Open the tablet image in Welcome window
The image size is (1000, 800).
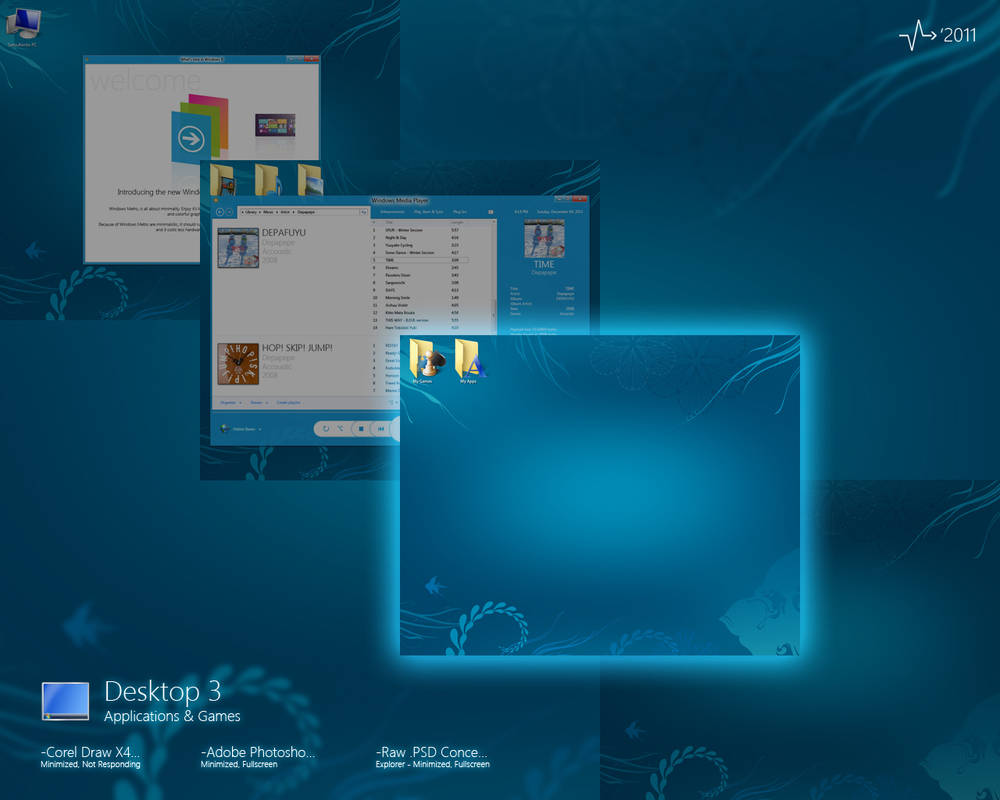point(275,125)
